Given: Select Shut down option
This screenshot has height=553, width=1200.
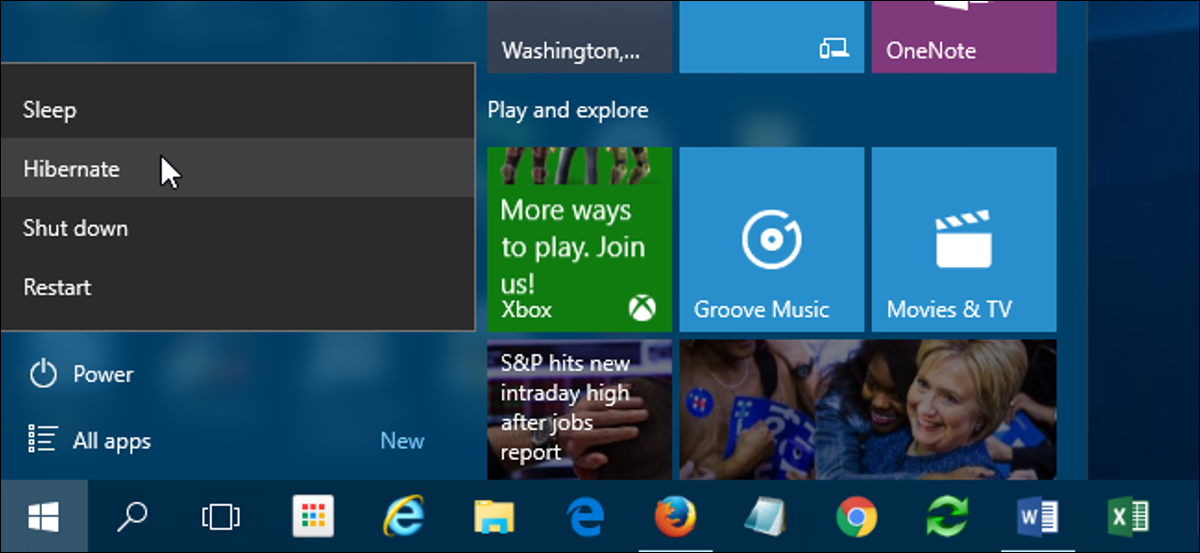Looking at the screenshot, I should tap(237, 227).
